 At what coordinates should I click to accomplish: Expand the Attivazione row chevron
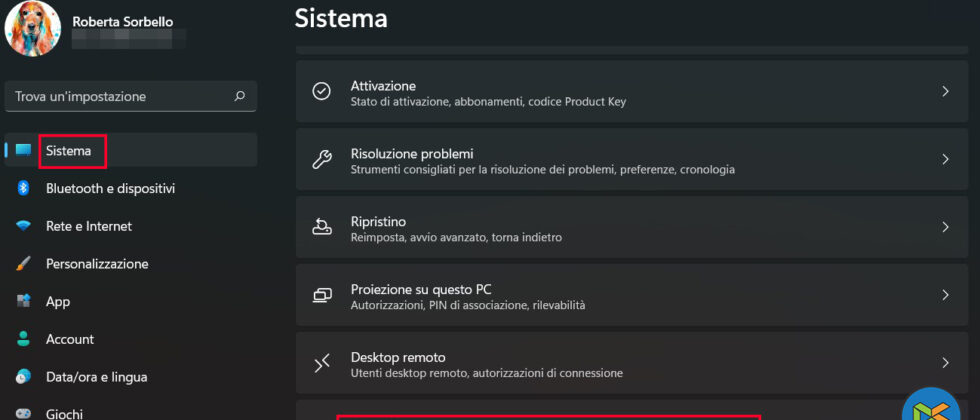(x=945, y=91)
